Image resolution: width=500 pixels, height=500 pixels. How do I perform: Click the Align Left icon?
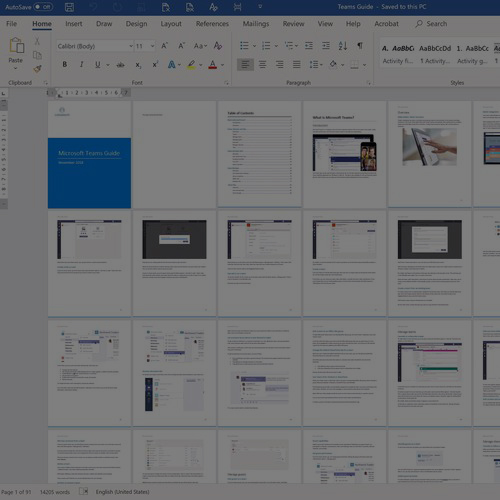pyautogui.click(x=245, y=64)
